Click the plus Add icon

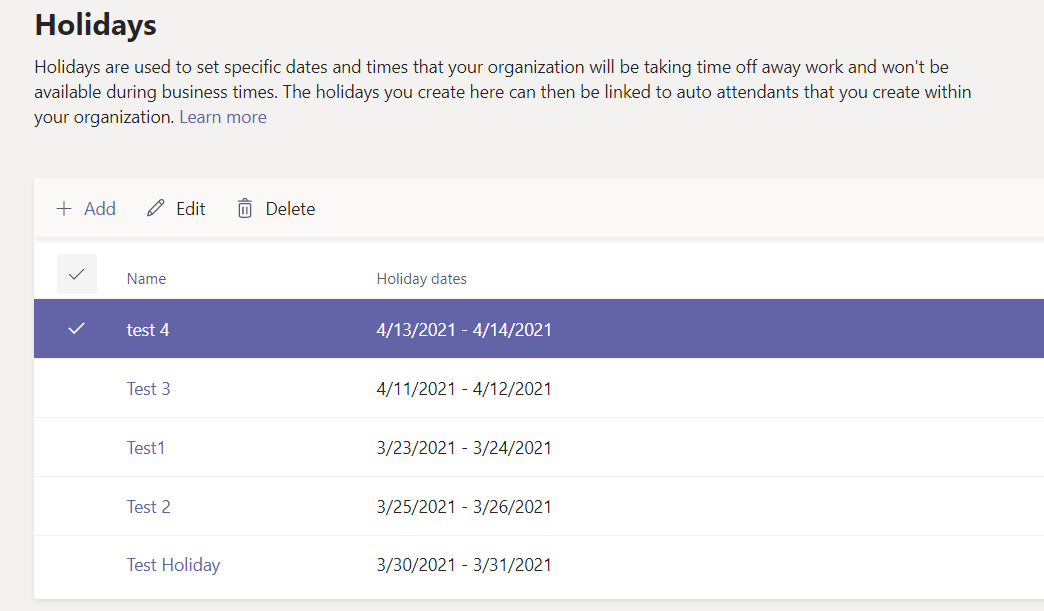[64, 209]
